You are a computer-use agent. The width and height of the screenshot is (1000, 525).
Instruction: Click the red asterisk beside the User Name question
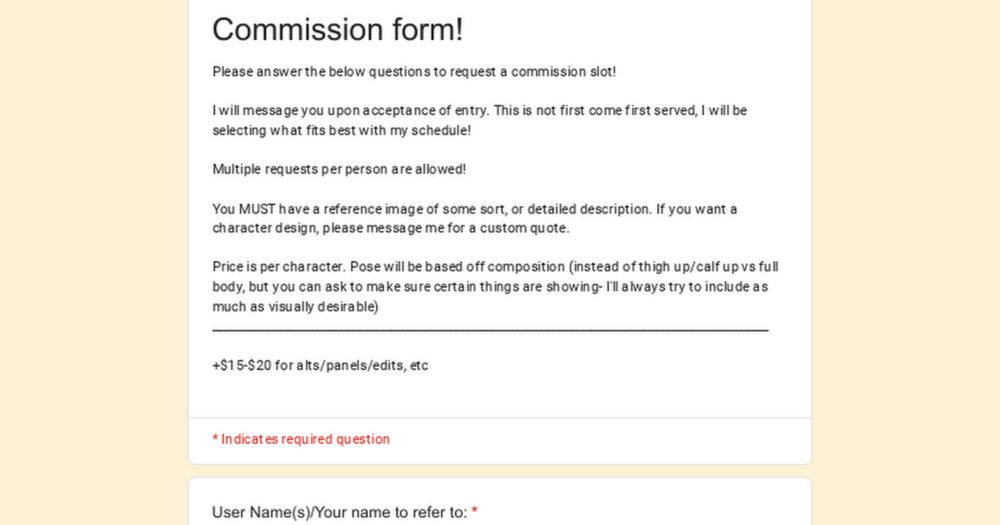474,511
